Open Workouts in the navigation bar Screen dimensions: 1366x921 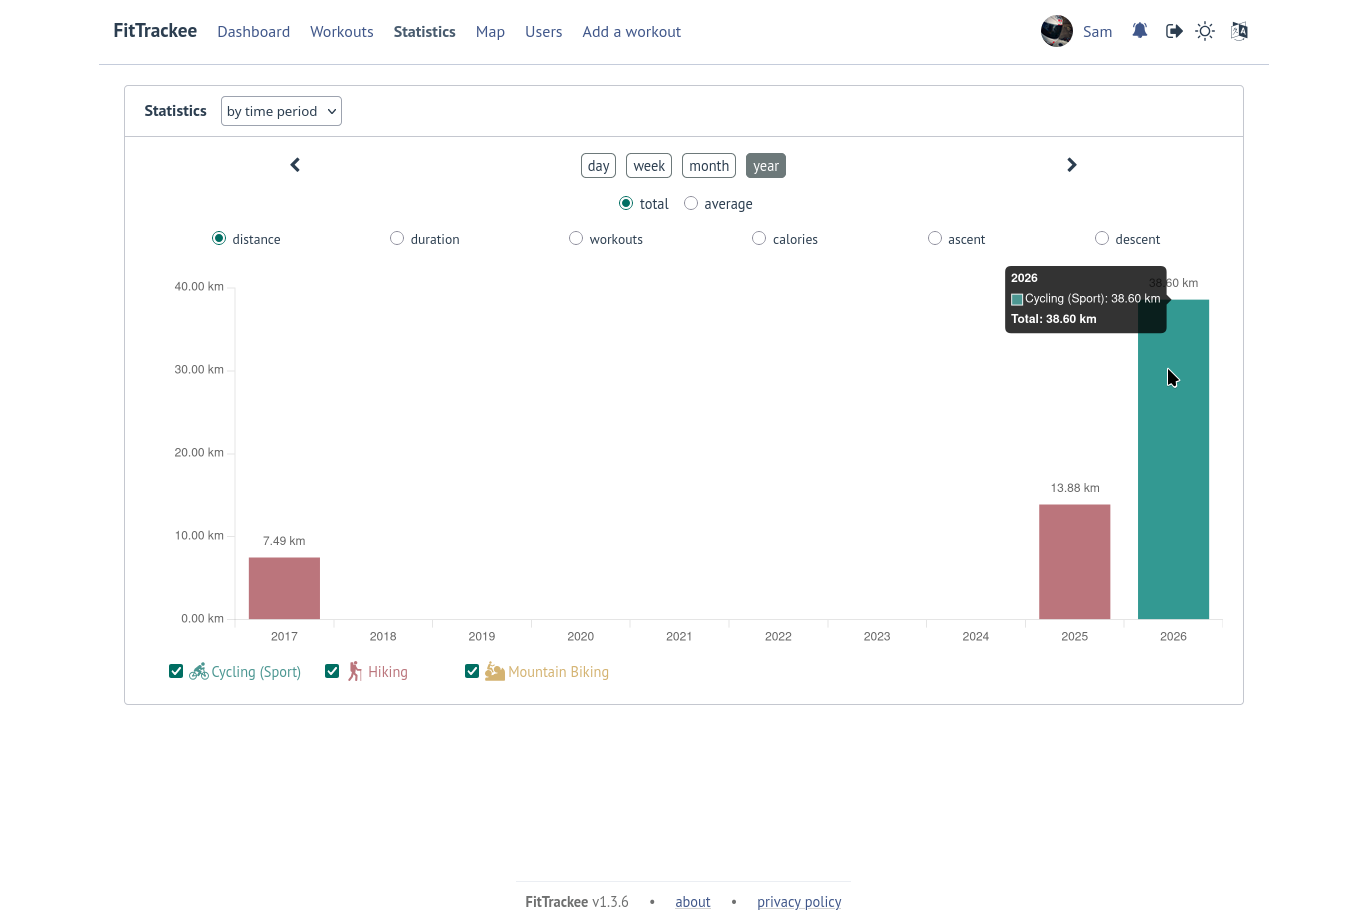tap(342, 32)
